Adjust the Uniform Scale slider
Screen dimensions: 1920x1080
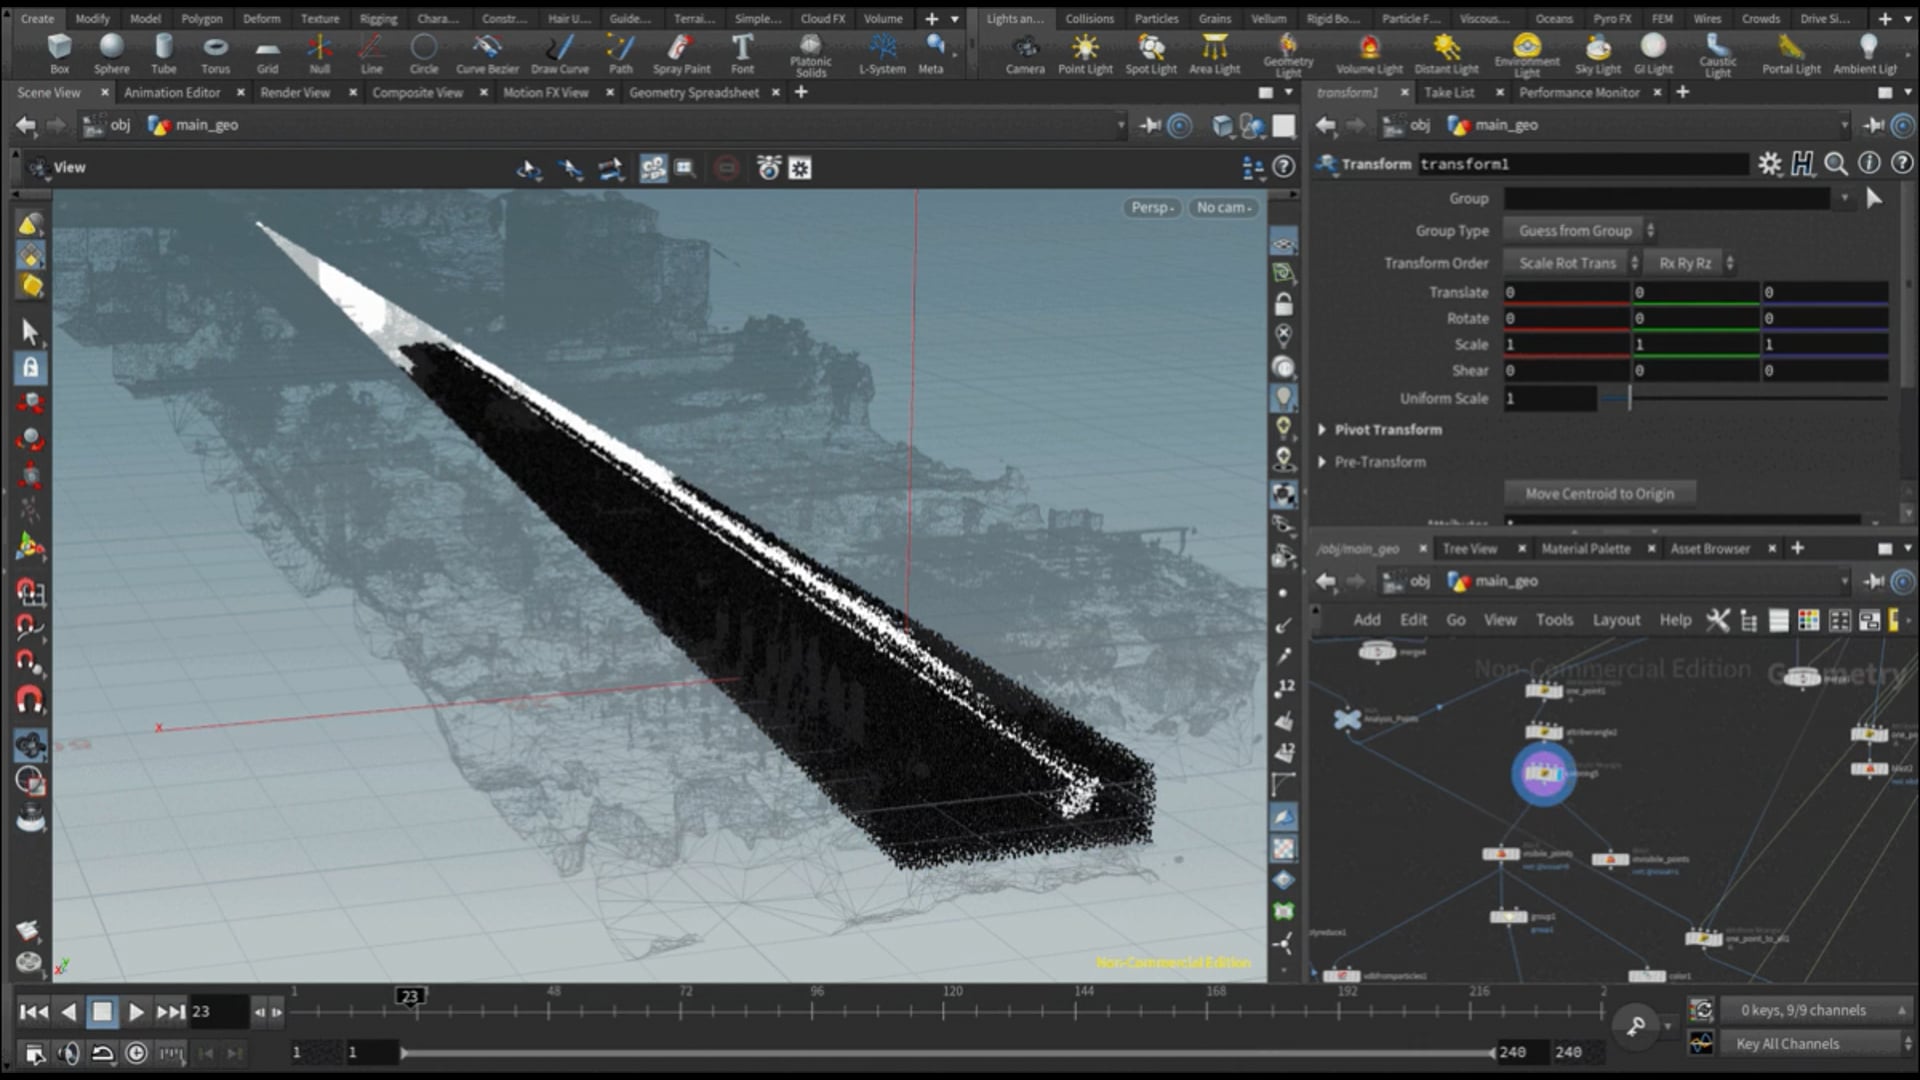point(1629,398)
